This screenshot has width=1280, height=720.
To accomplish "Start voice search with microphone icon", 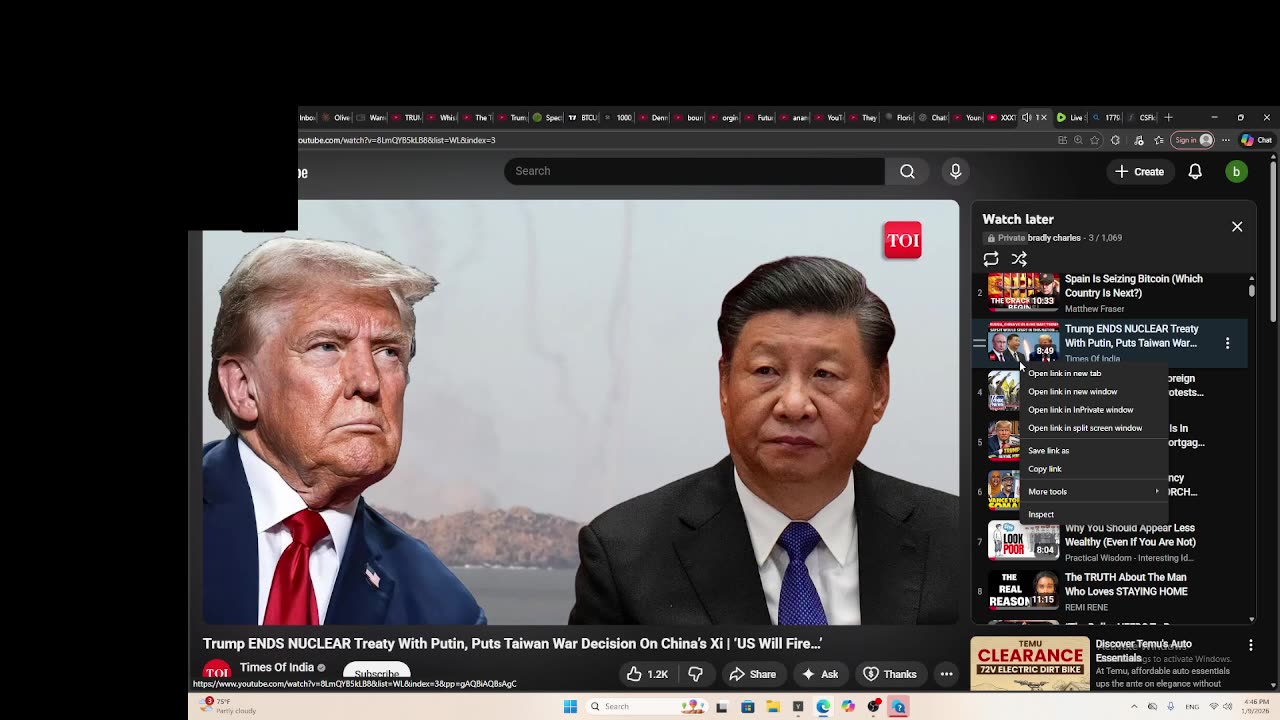I will (955, 171).
